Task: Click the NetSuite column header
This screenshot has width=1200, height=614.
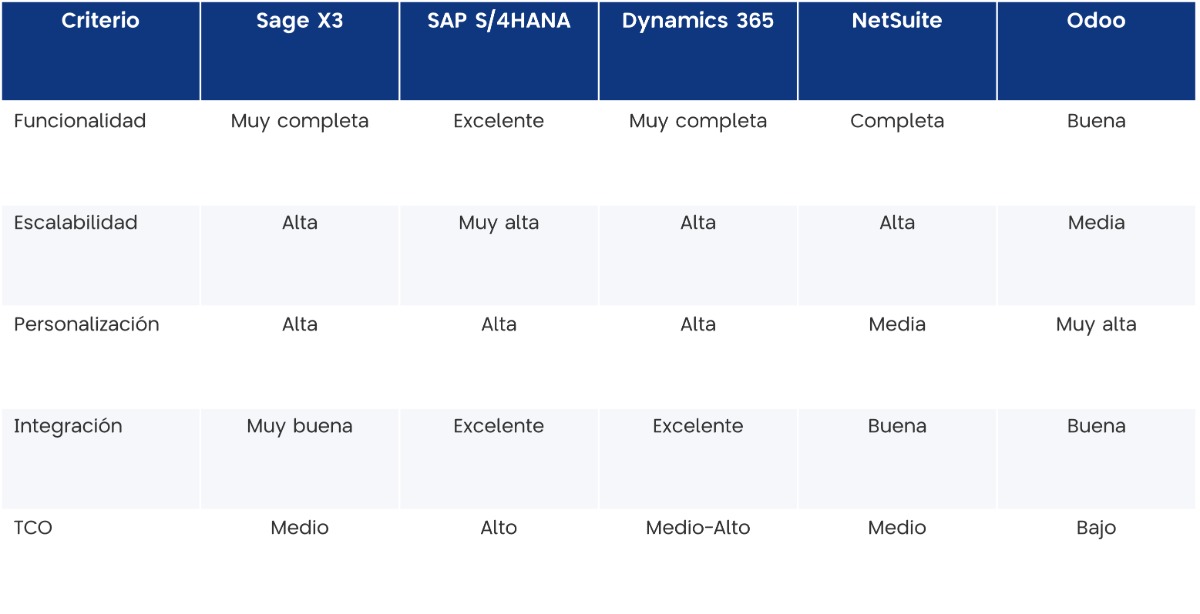Action: point(897,21)
